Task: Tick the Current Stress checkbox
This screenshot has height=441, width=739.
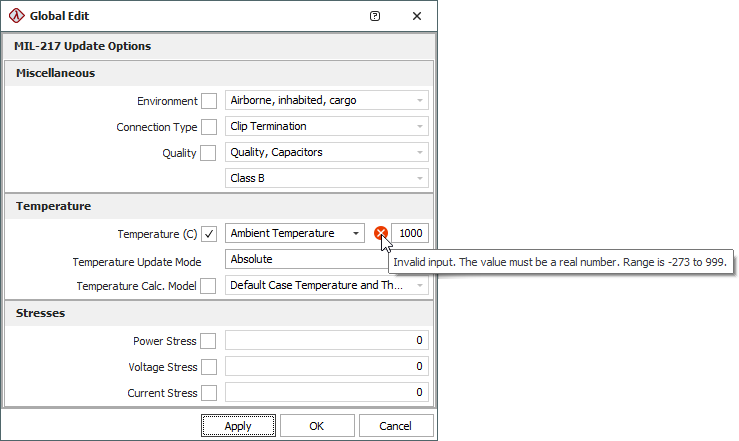Action: click(x=208, y=393)
